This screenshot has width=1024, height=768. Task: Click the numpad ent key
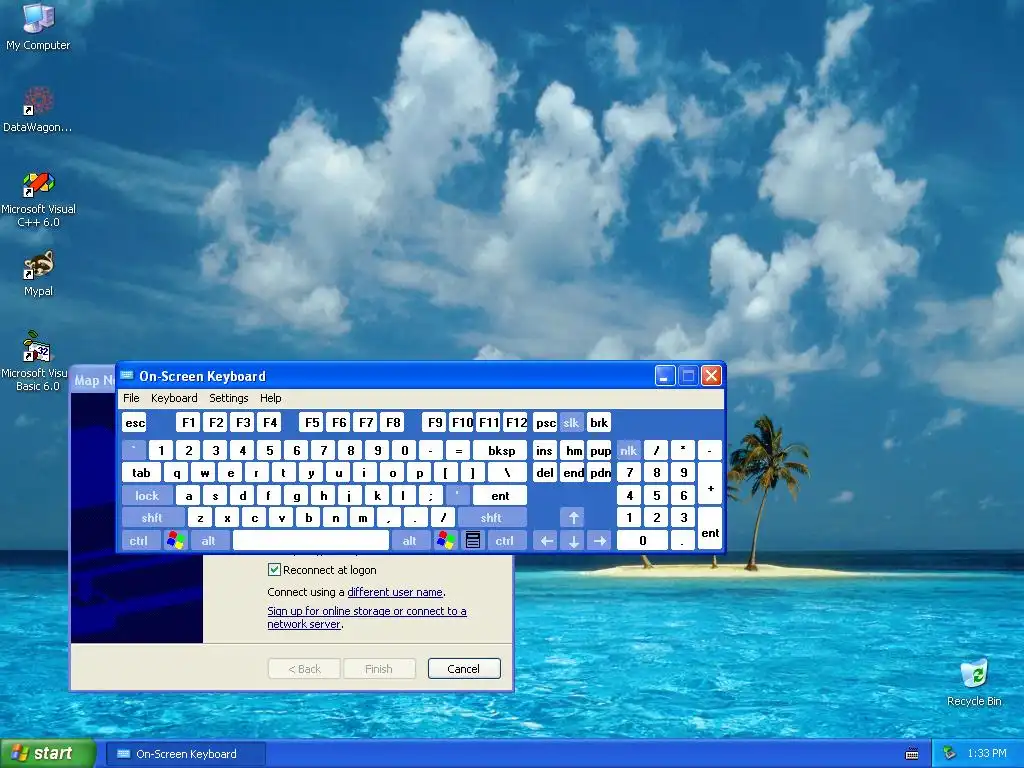click(711, 529)
